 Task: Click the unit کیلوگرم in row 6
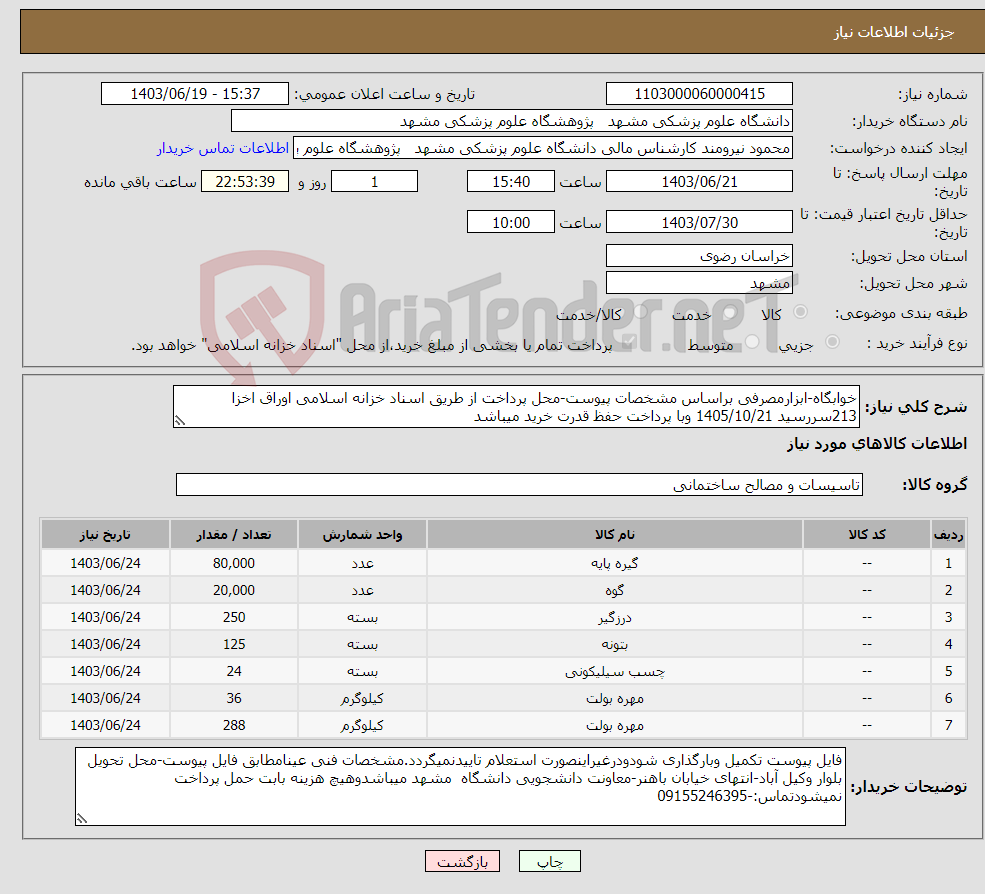362,699
